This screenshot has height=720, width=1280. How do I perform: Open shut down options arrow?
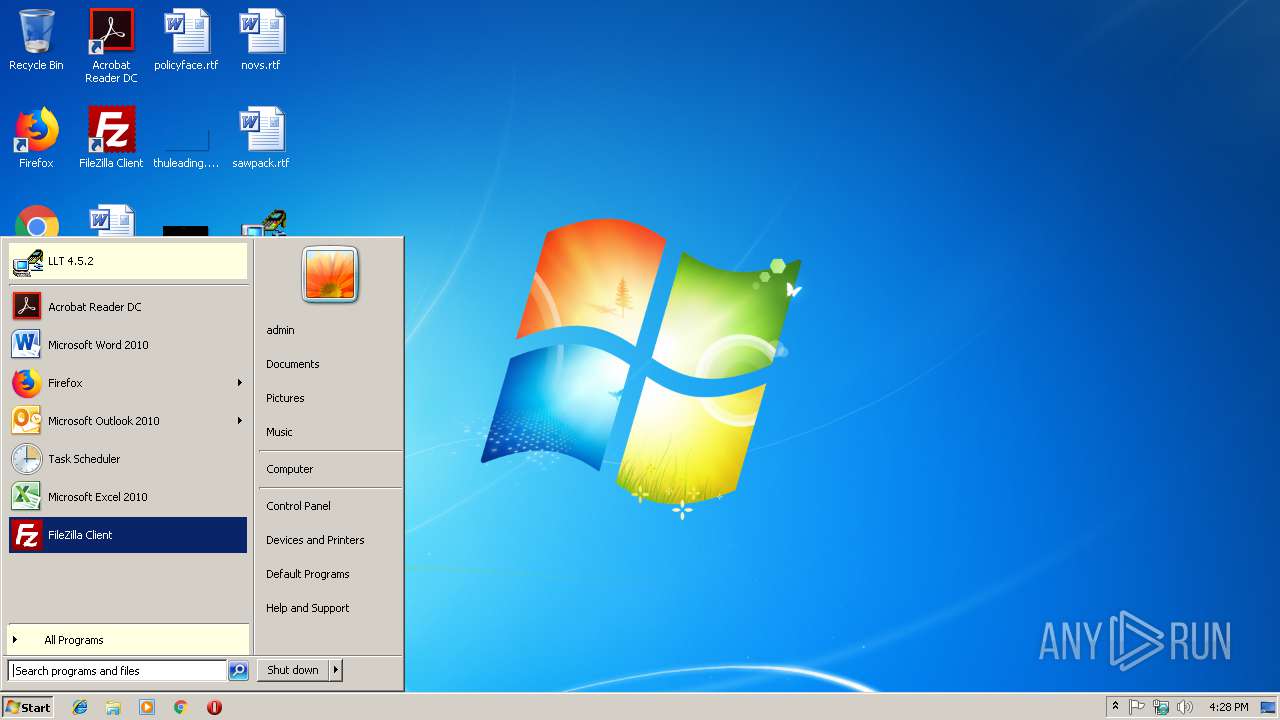pyautogui.click(x=336, y=670)
